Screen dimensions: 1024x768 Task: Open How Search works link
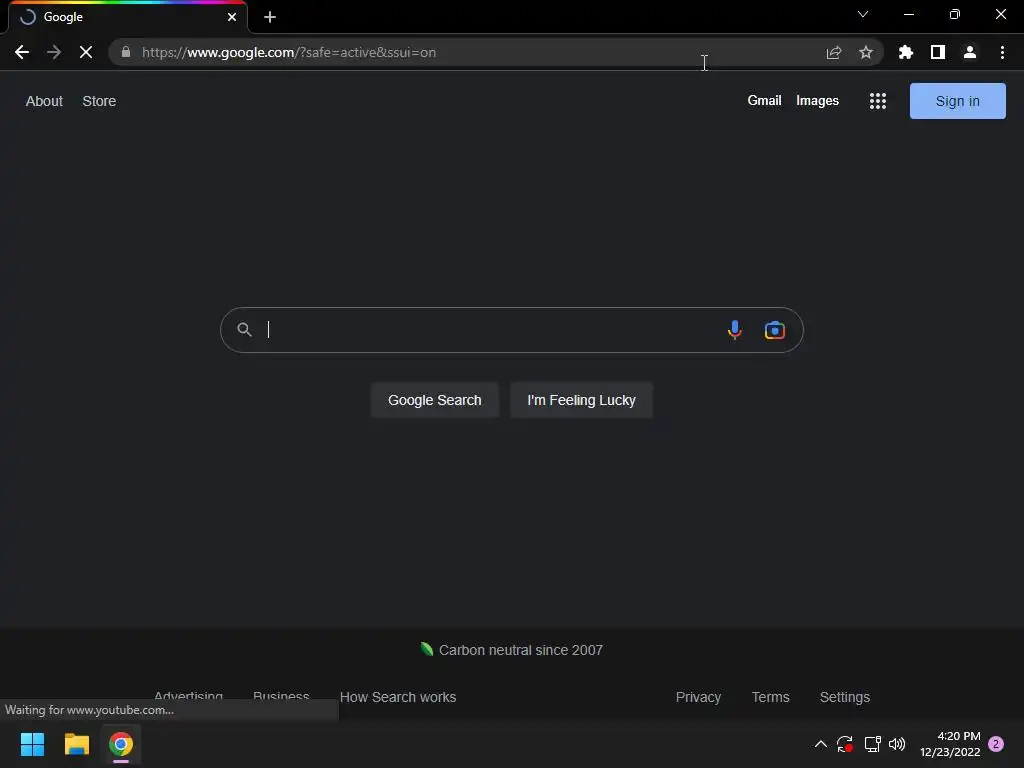(398, 697)
